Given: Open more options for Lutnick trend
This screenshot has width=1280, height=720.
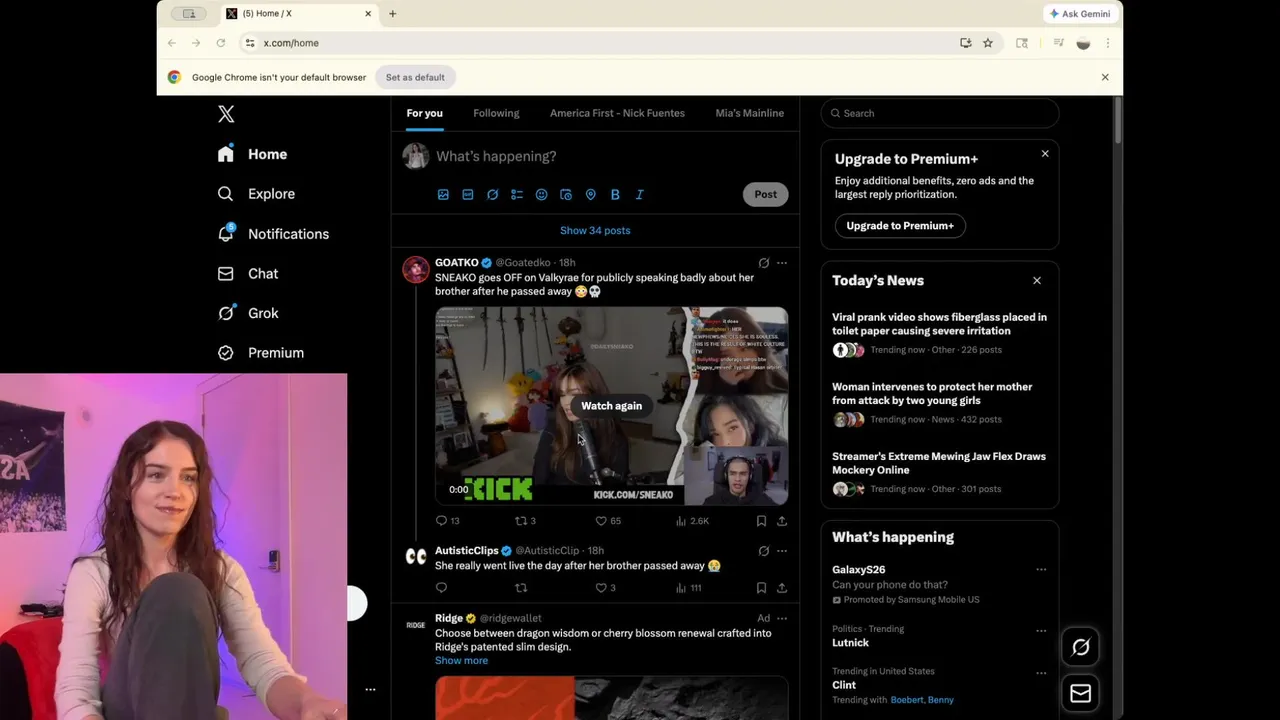Looking at the screenshot, I should (x=1041, y=631).
